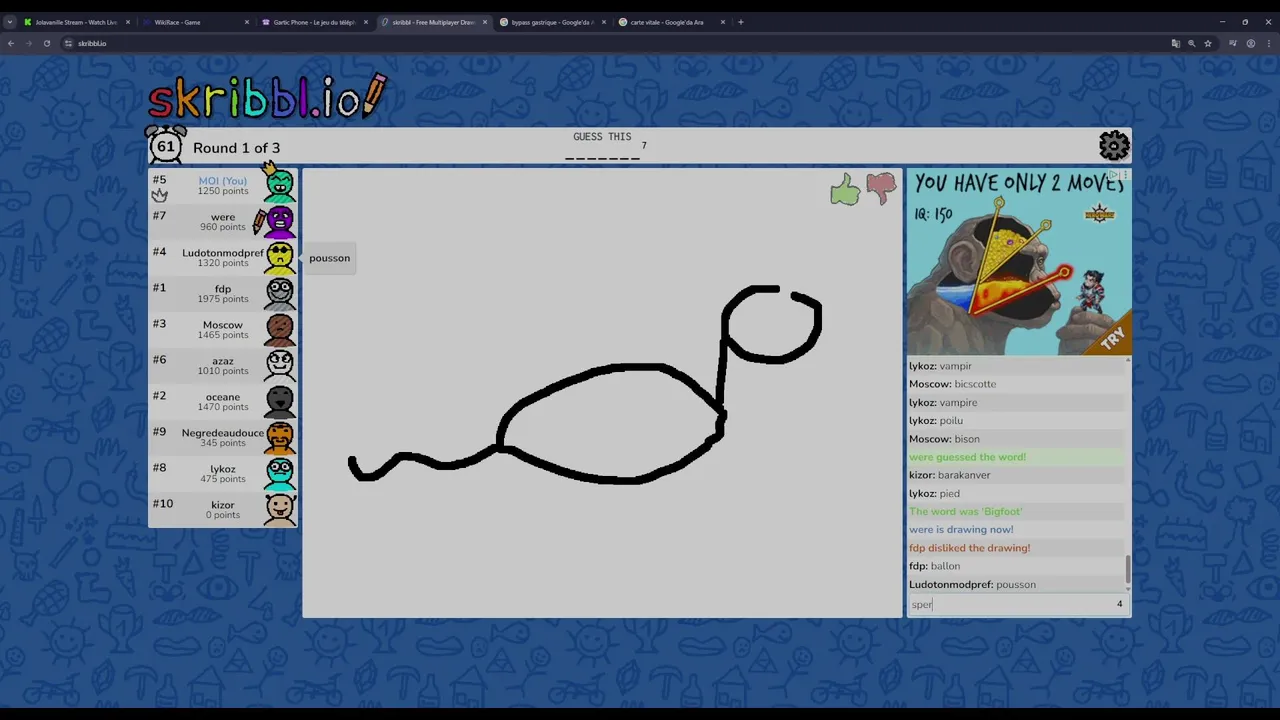Open the game settings gear
Image resolution: width=1280 pixels, height=720 pixels.
(1114, 146)
